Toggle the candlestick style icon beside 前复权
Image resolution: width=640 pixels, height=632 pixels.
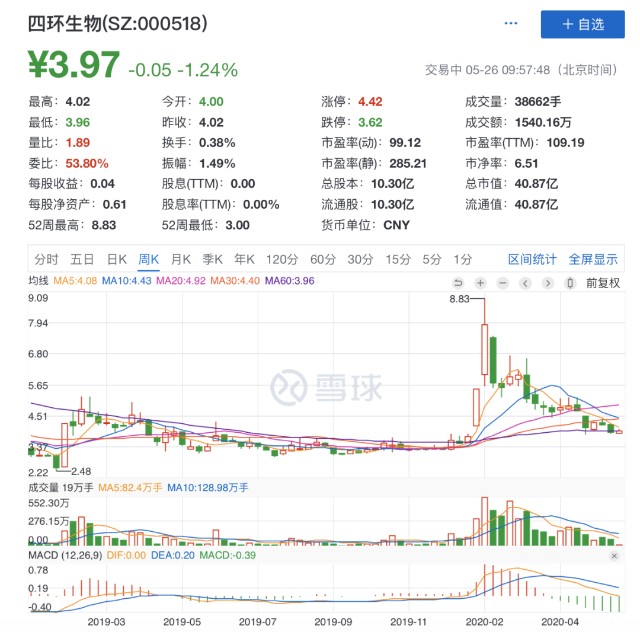[570, 283]
